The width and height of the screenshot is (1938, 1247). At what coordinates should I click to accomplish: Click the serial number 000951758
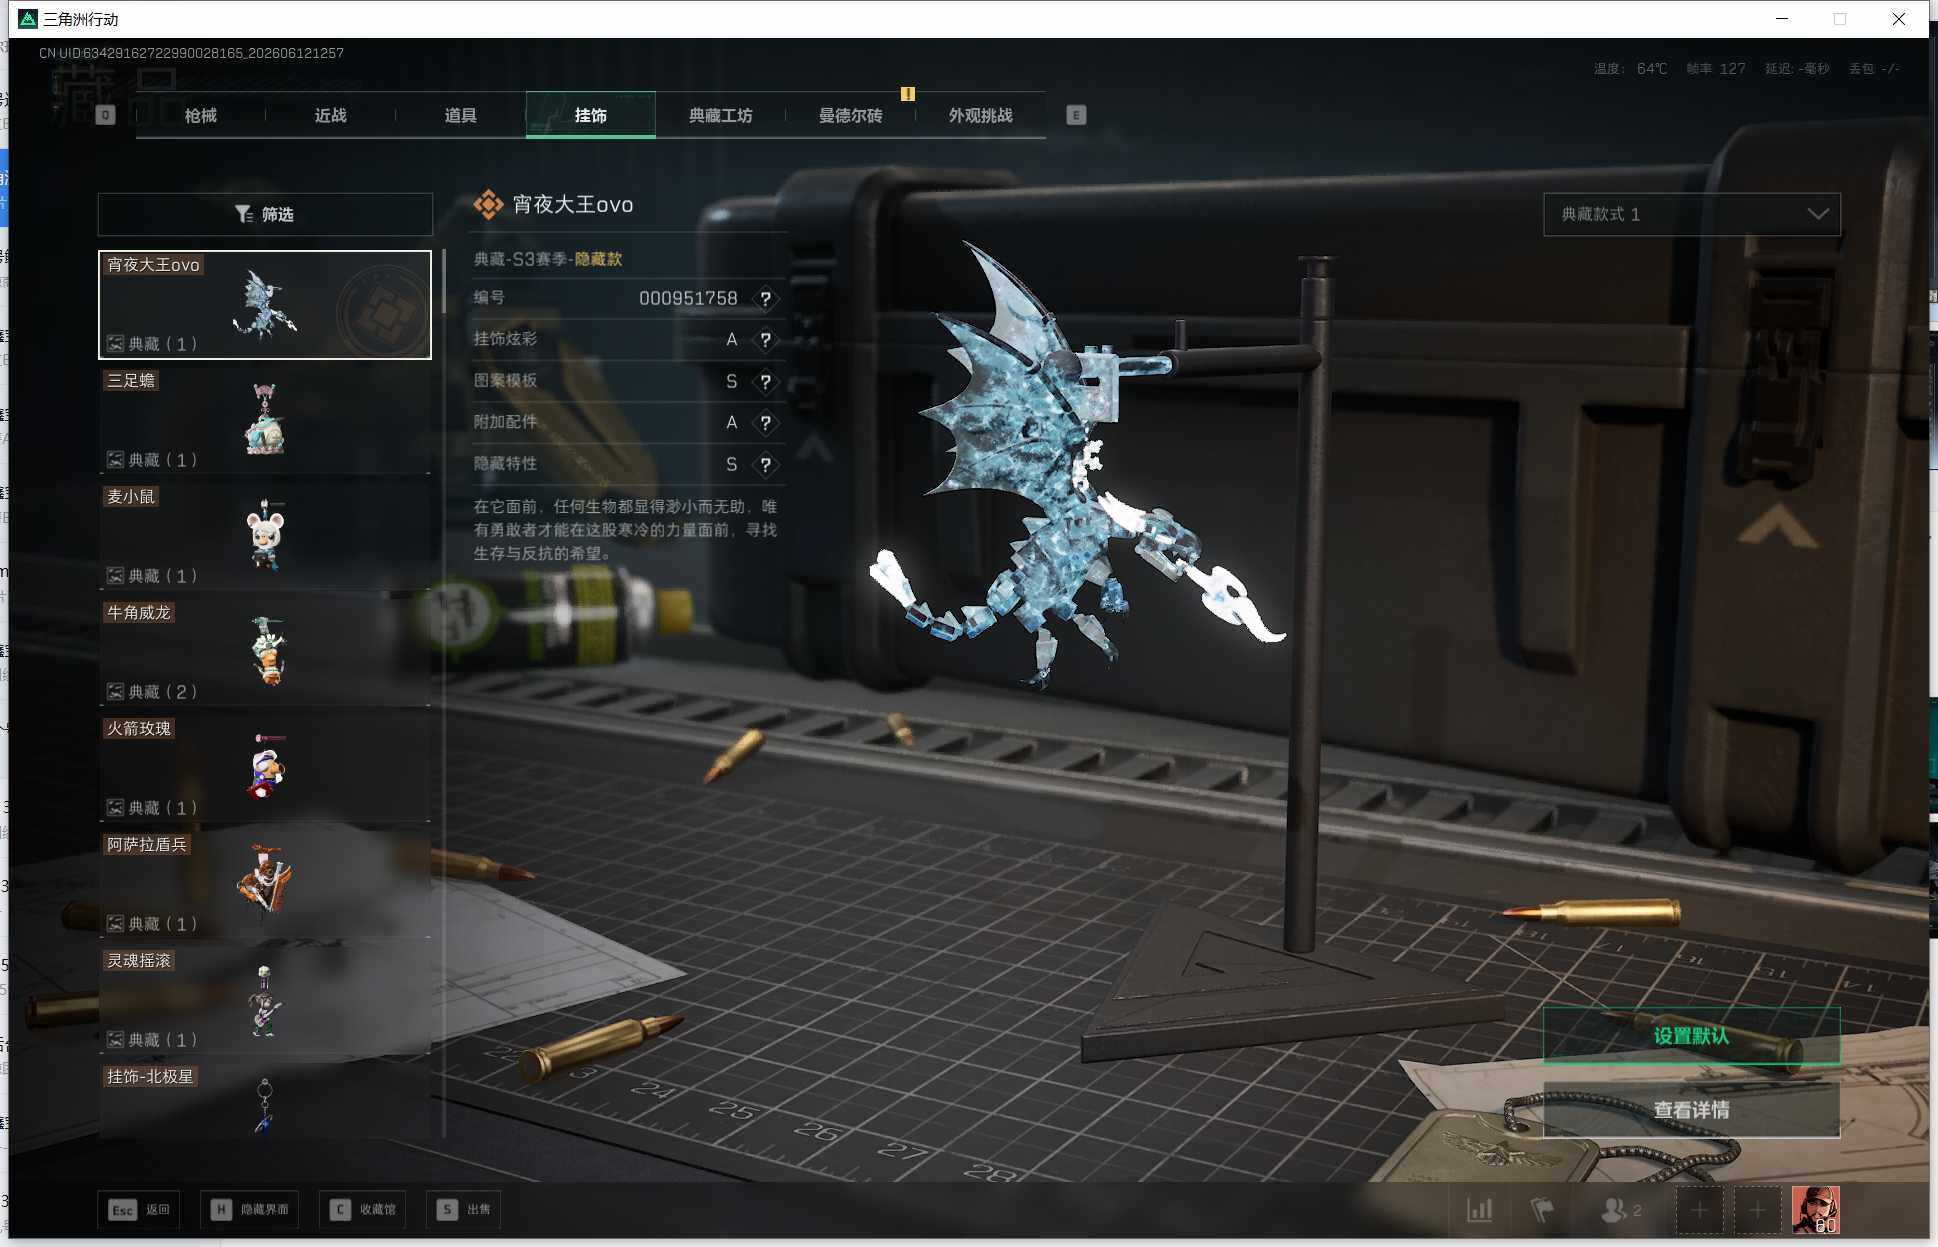[688, 298]
